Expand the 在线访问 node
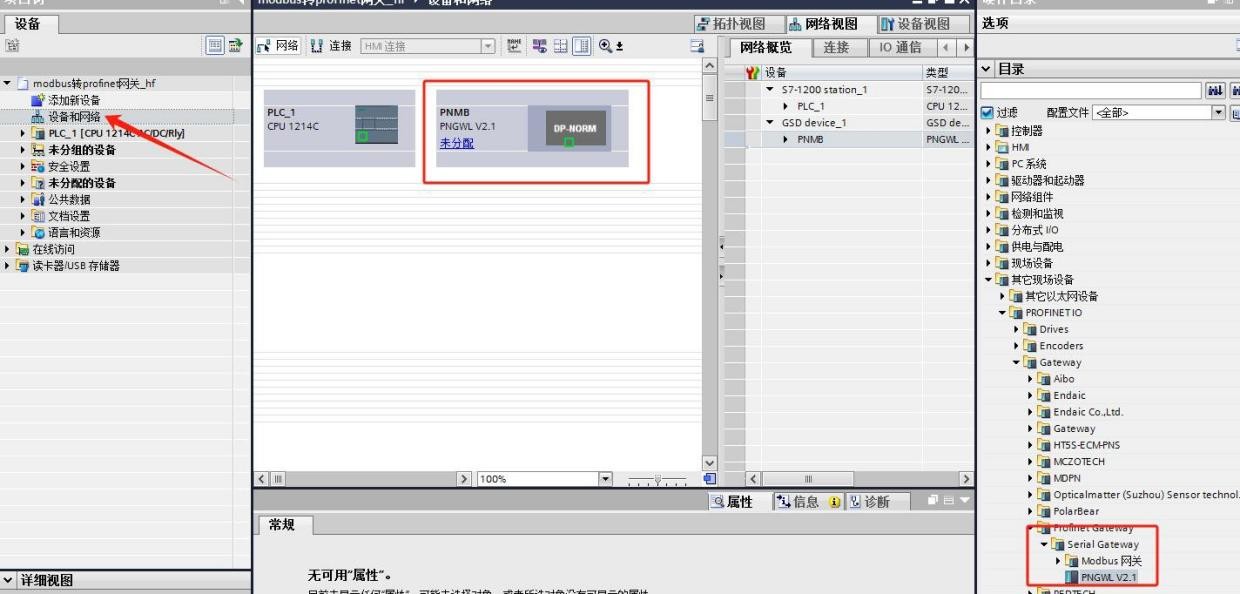The width and height of the screenshot is (1240, 594). 8,249
